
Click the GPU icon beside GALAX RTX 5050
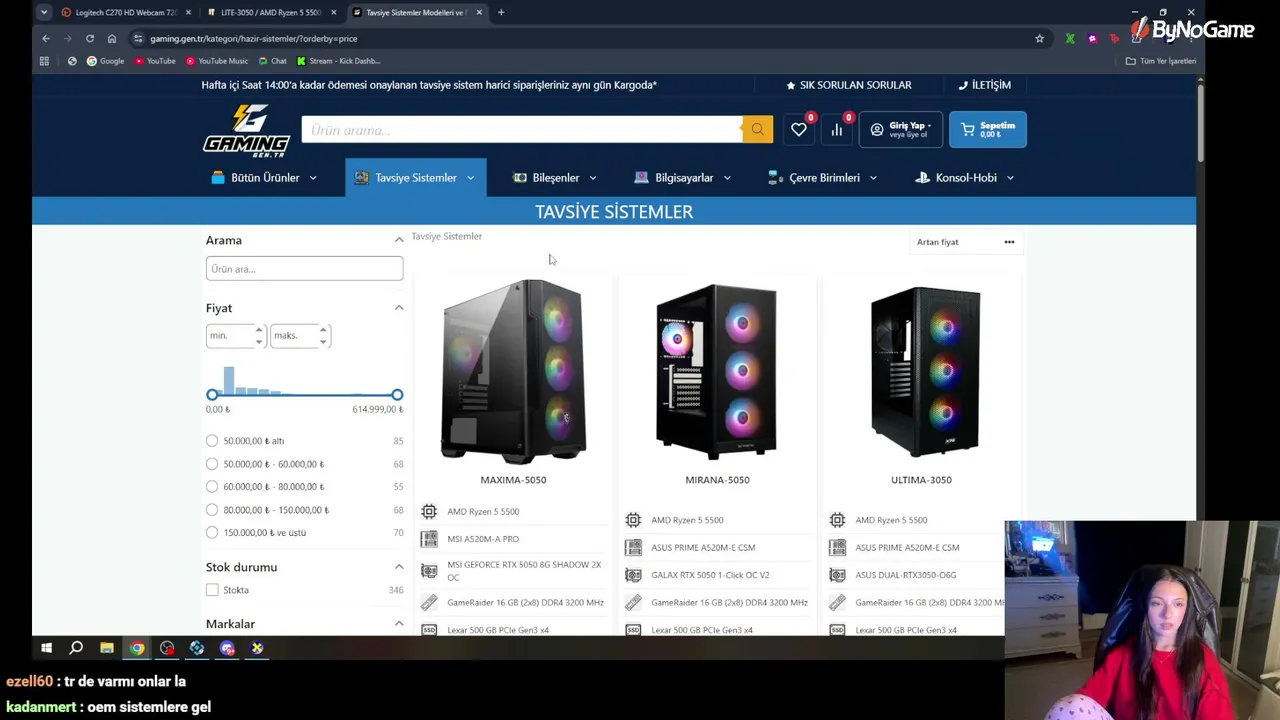[x=633, y=575]
